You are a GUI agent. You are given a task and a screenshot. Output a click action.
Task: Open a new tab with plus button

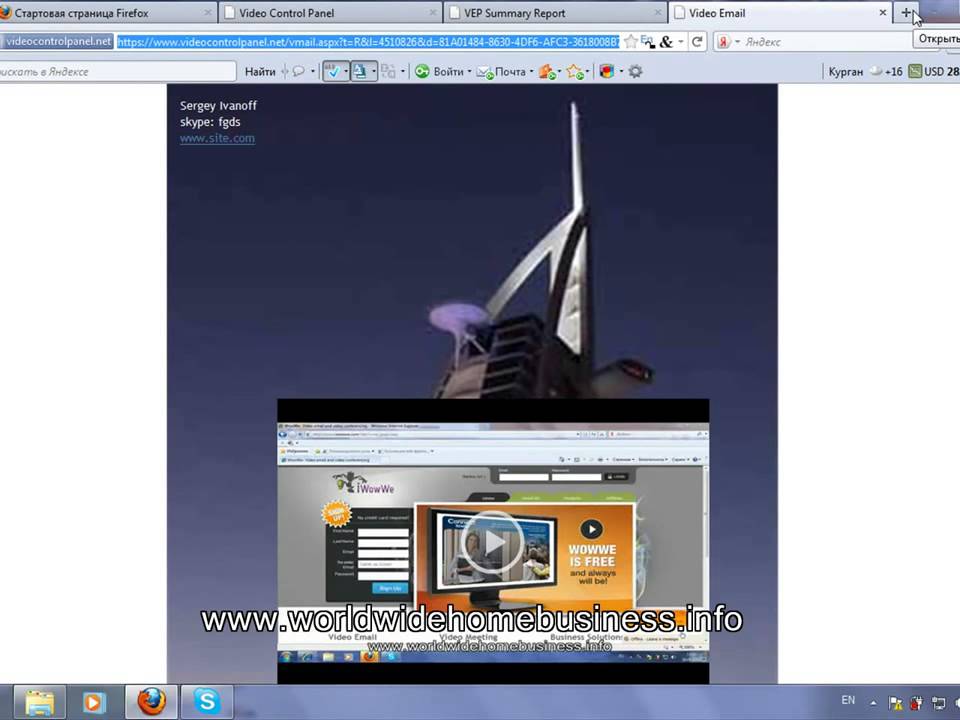(906, 13)
